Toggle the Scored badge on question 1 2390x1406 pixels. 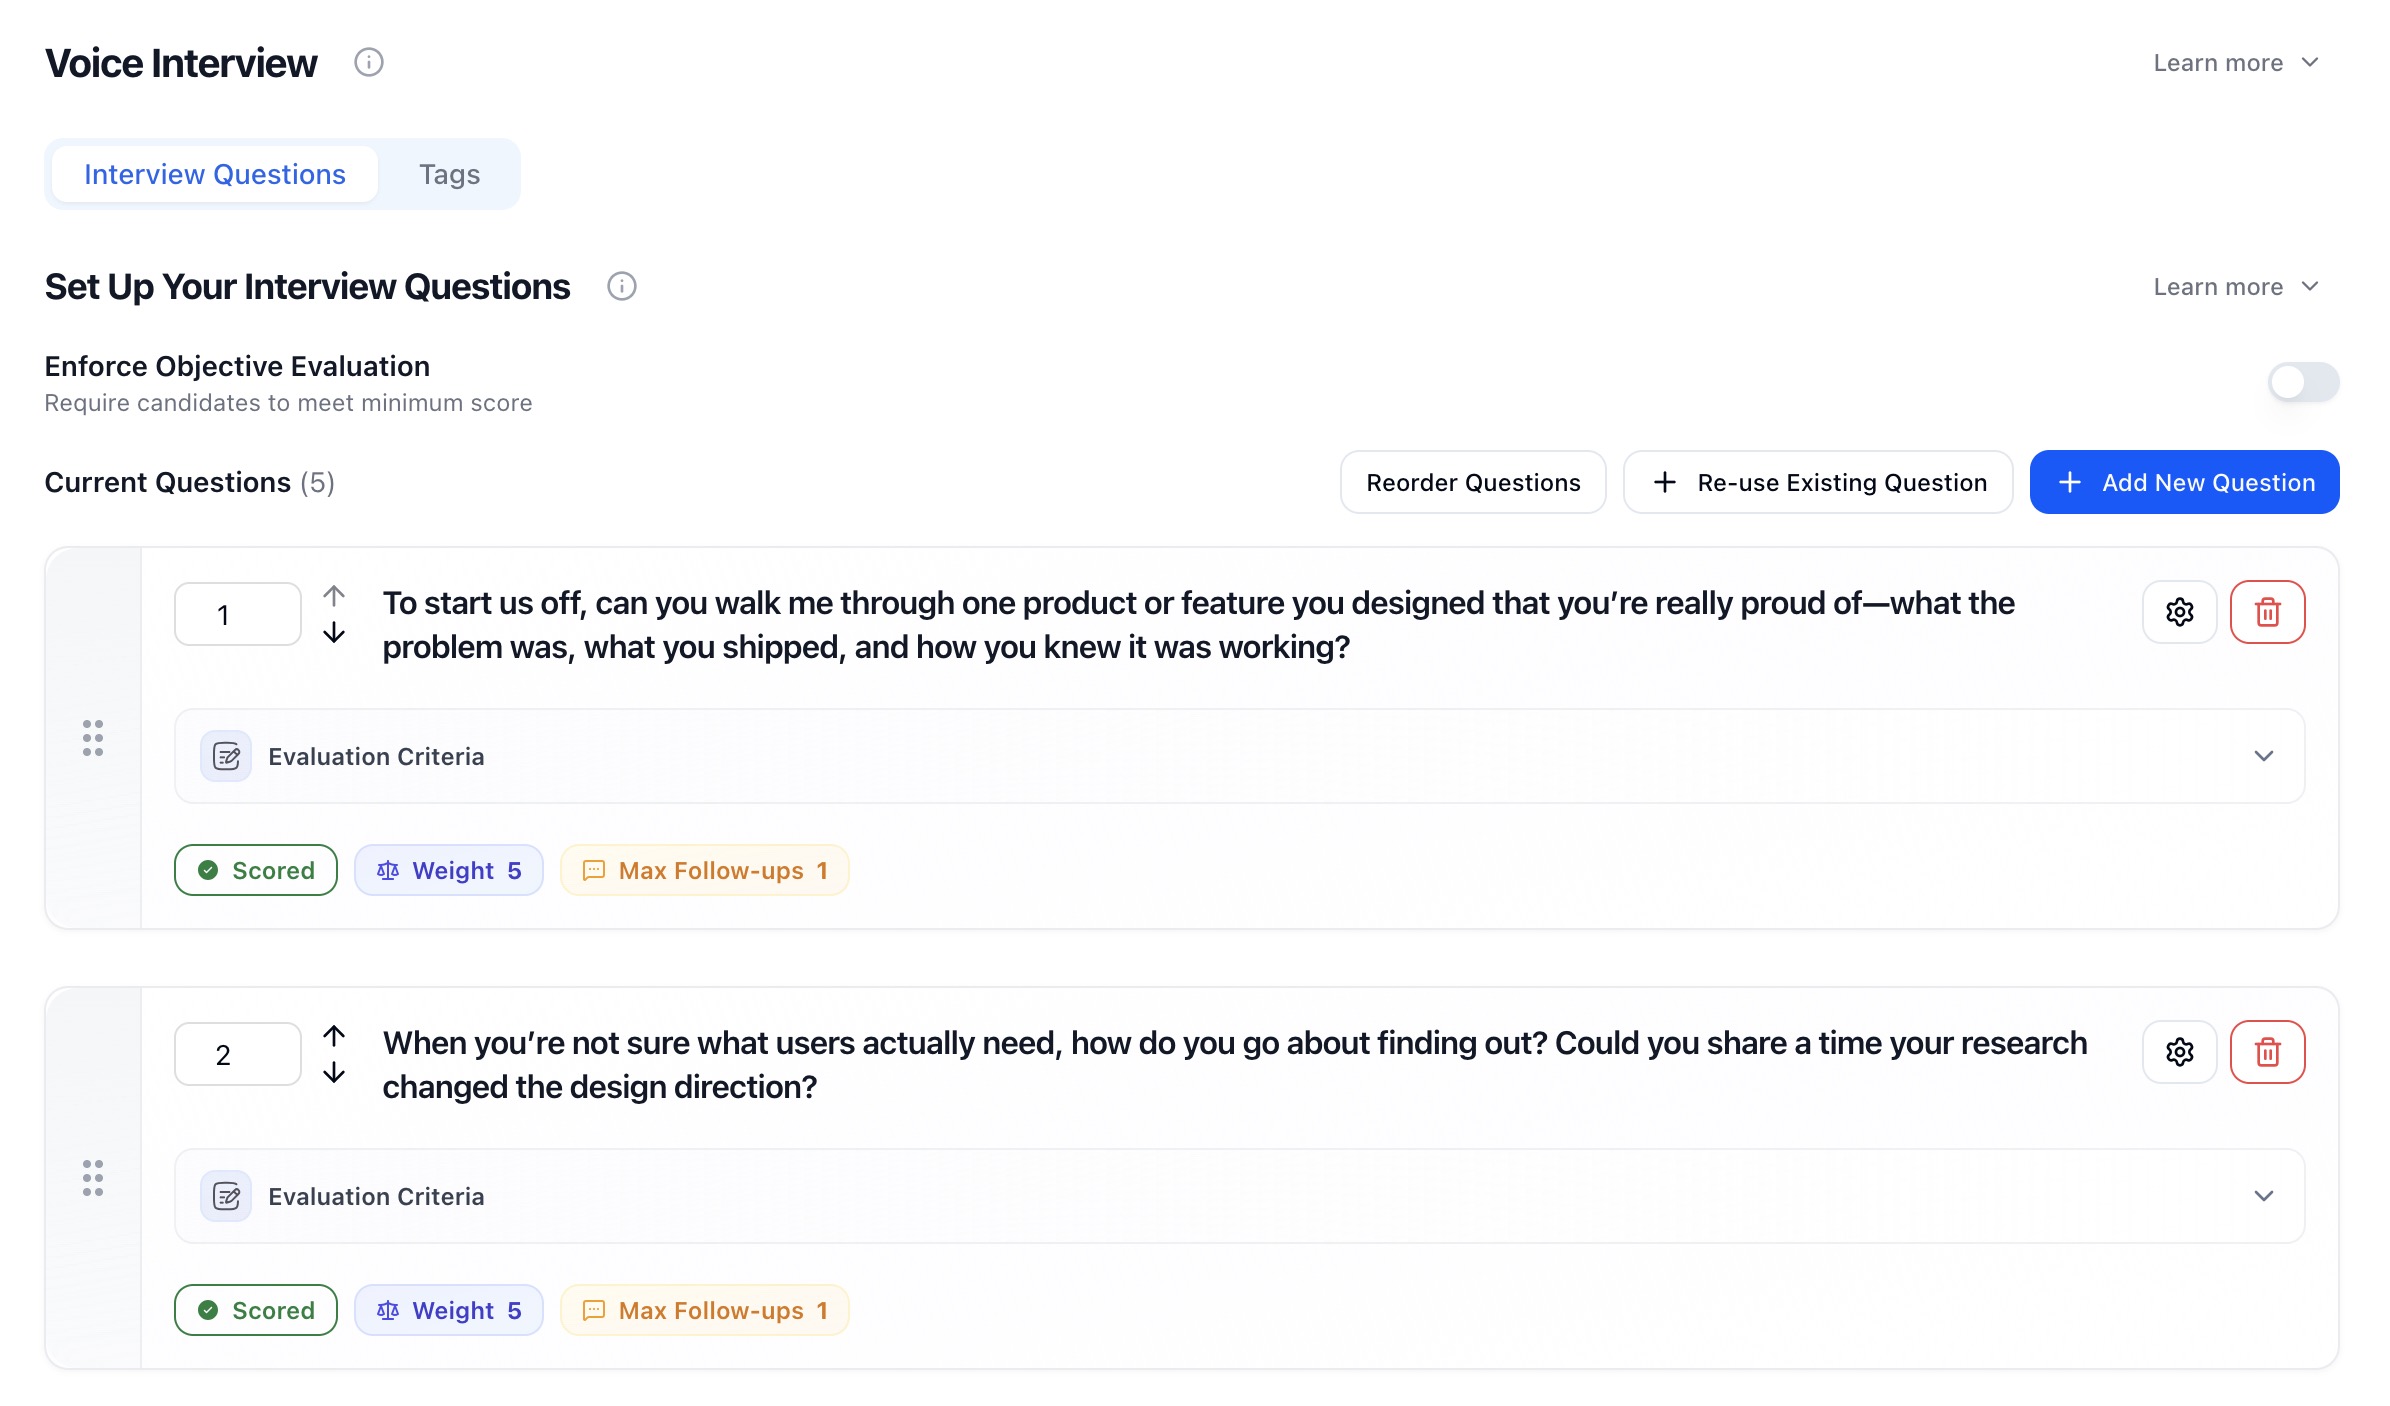click(x=256, y=870)
